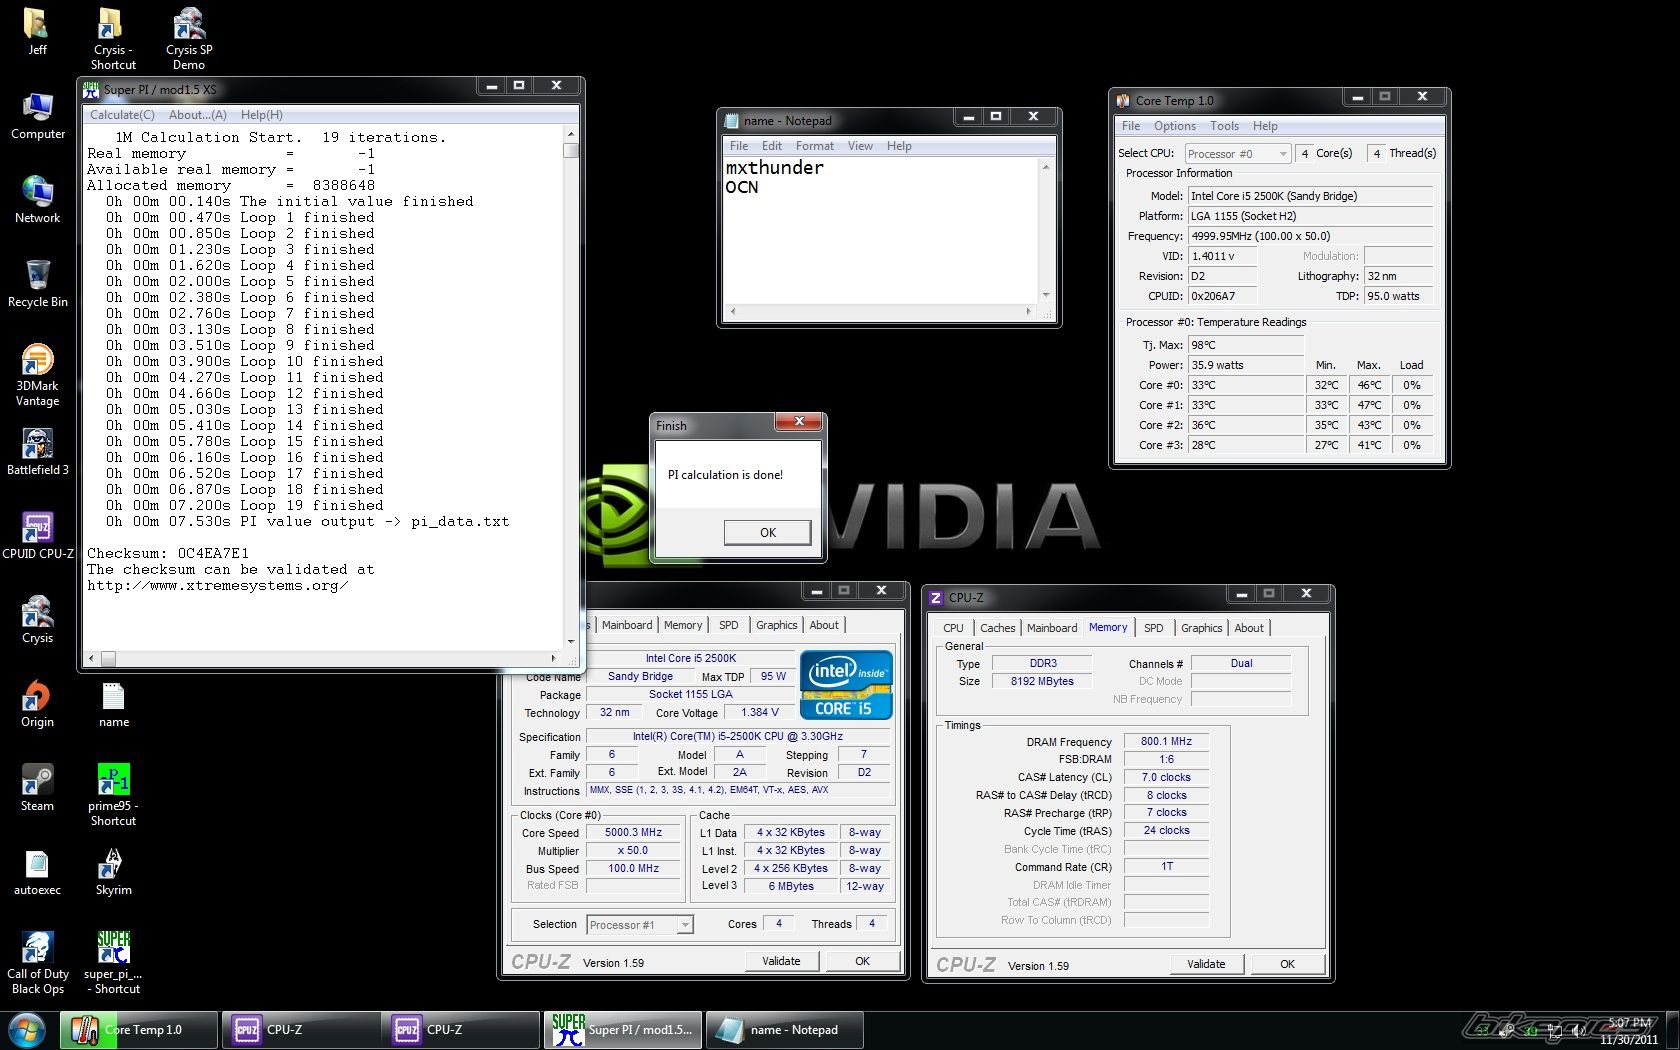Launch the Crysis desktop icon
This screenshot has height=1050, width=1680.
click(37, 619)
